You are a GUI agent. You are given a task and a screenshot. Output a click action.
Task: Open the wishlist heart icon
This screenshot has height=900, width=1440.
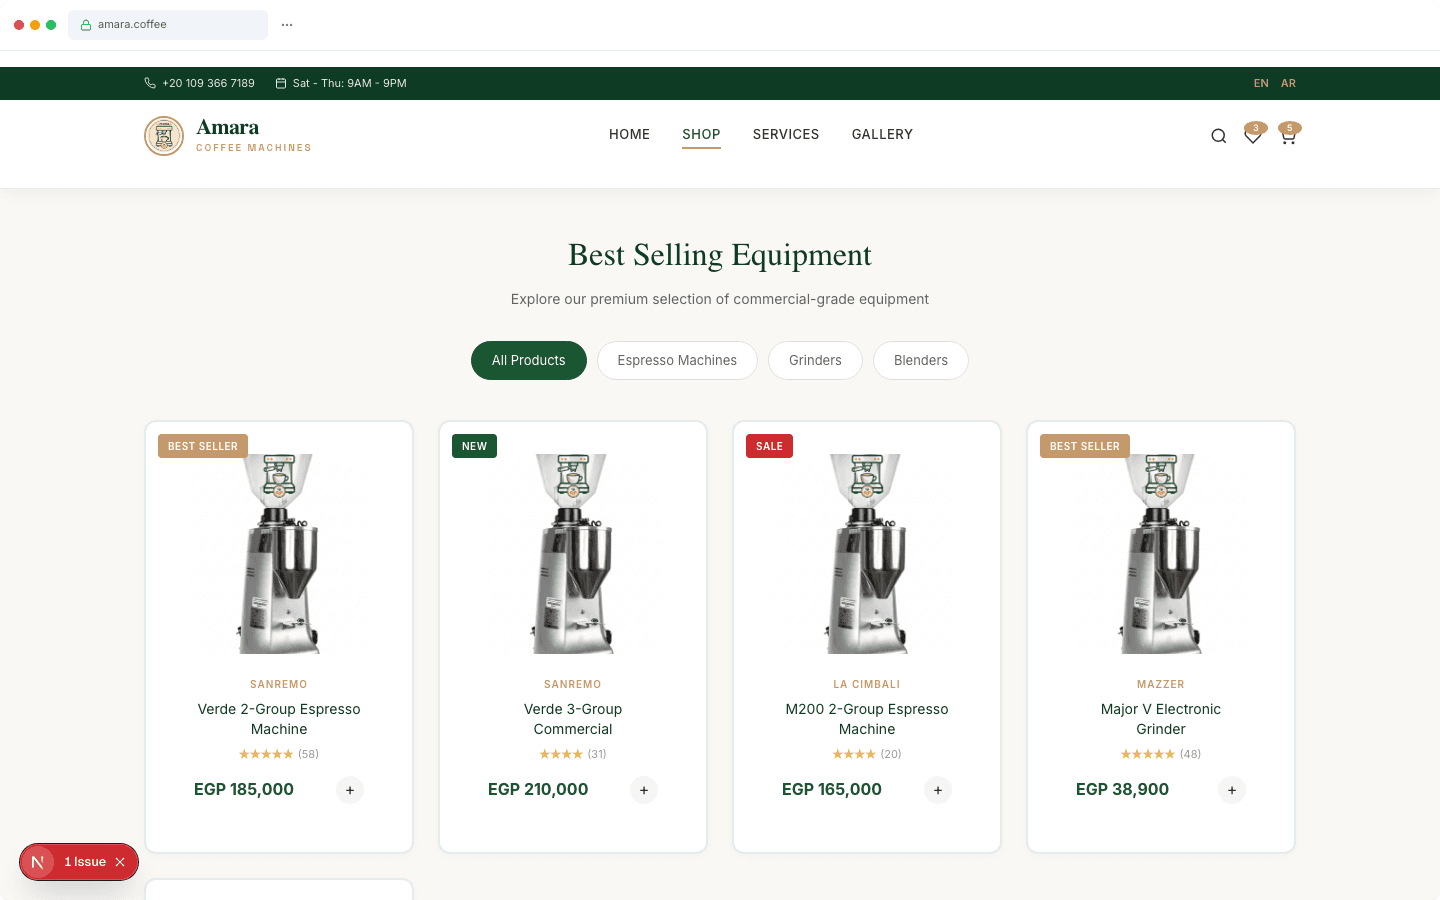(1252, 136)
